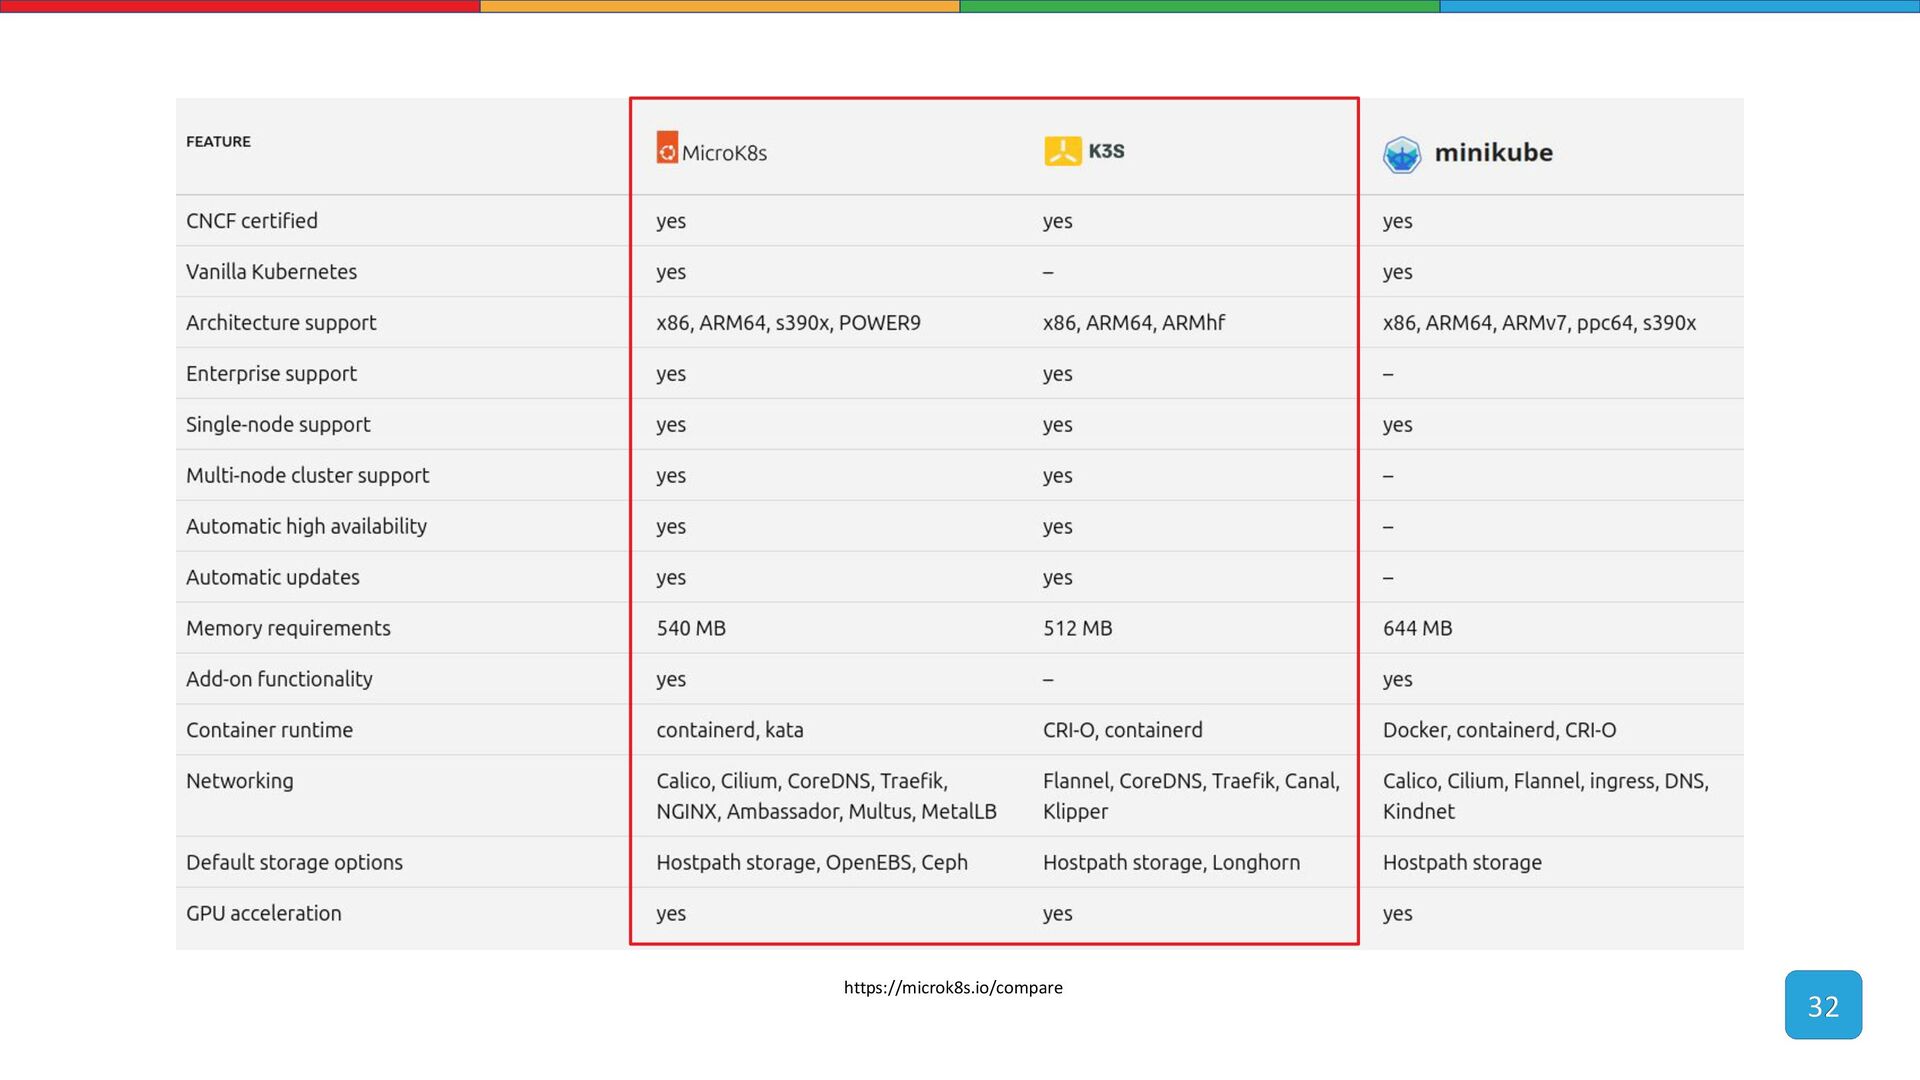Click the MicroK8s text in the header
1920x1080 pixels.
pos(724,154)
